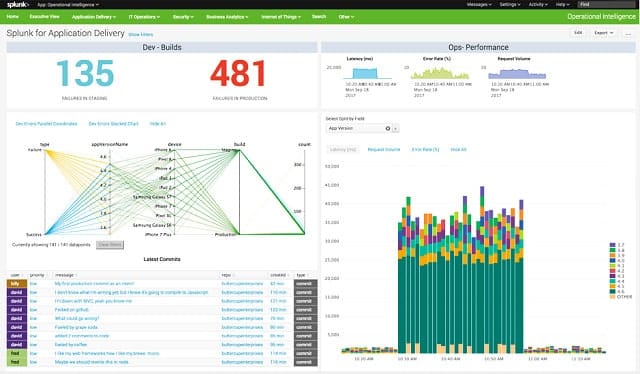
Task: Toggle the Error Rate (%) chart view
Action: tap(425, 150)
